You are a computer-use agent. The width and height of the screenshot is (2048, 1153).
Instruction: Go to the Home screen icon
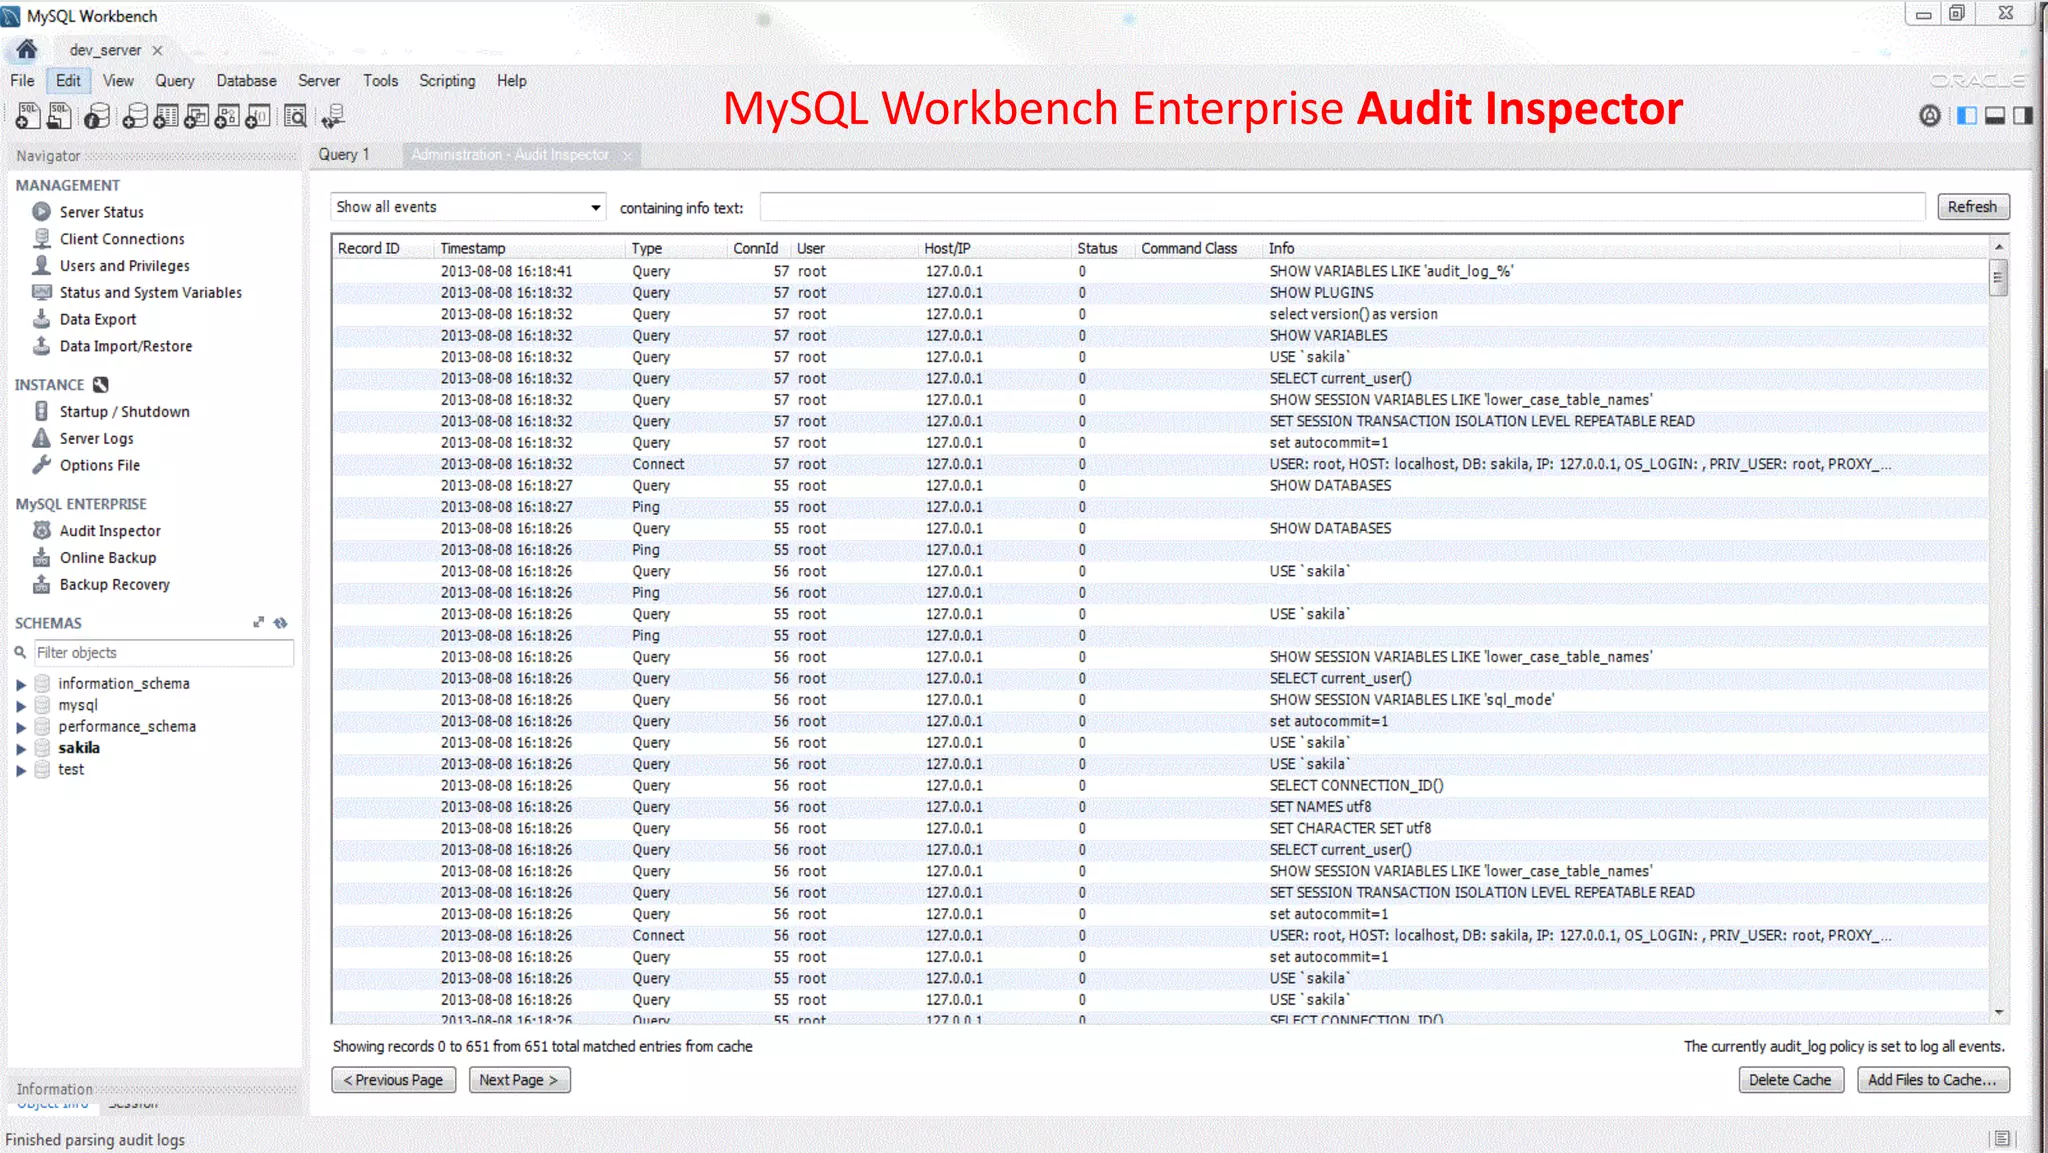tap(26, 49)
